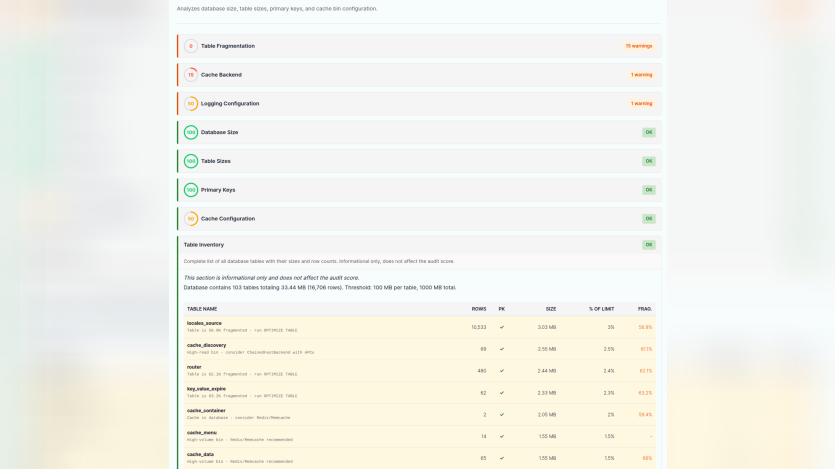Click the 63.2% fragmentation for key_value_expire
This screenshot has height=469, width=835.
[x=645, y=393]
